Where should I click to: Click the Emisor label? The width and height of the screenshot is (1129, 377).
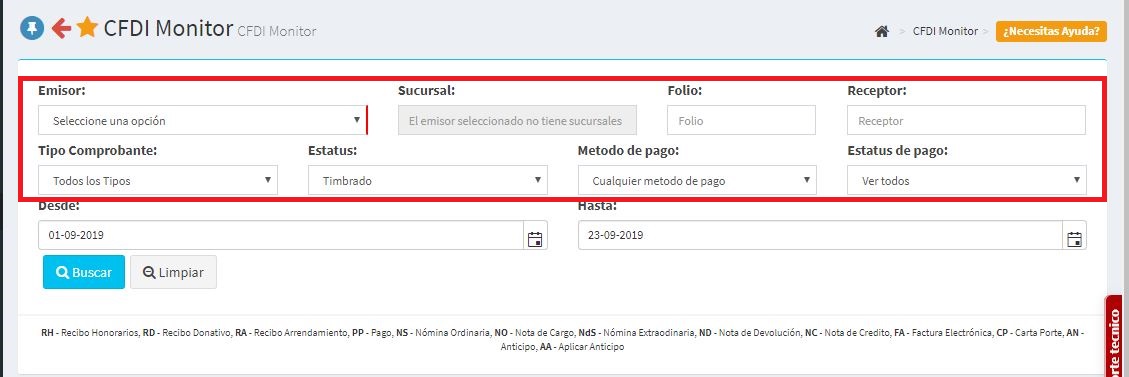click(x=61, y=91)
